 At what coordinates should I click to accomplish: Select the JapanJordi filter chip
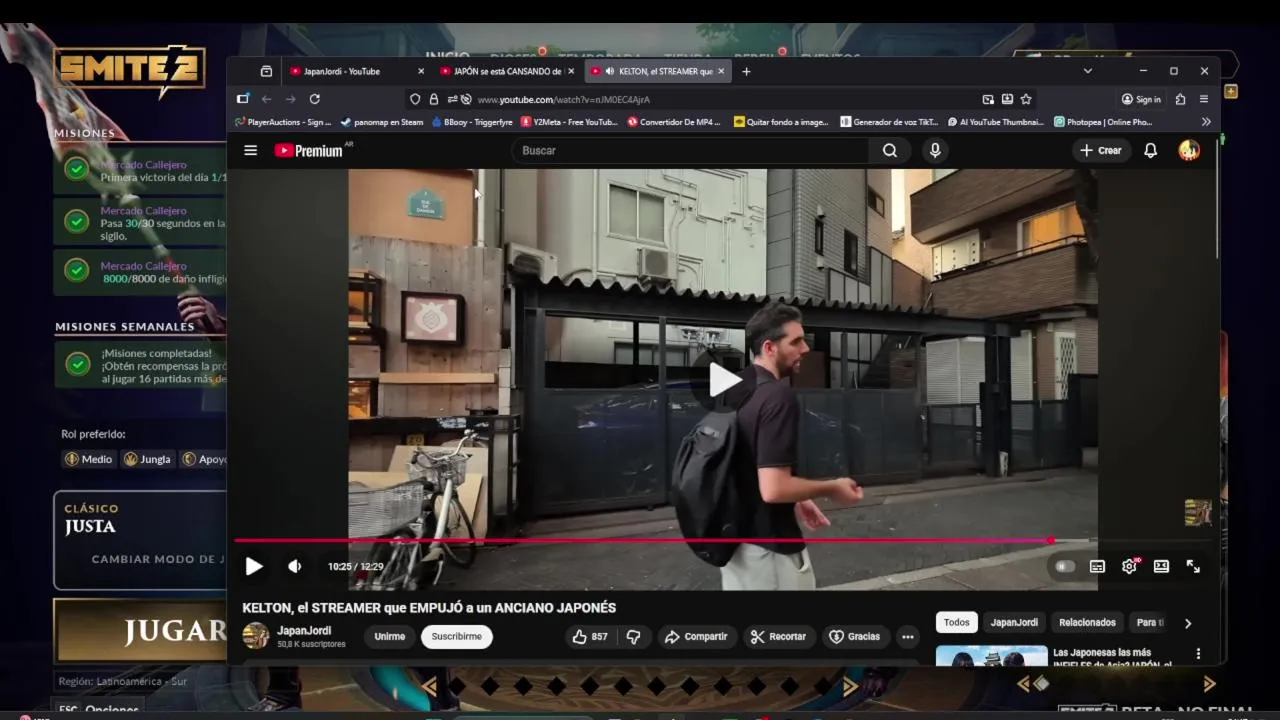click(x=1014, y=622)
